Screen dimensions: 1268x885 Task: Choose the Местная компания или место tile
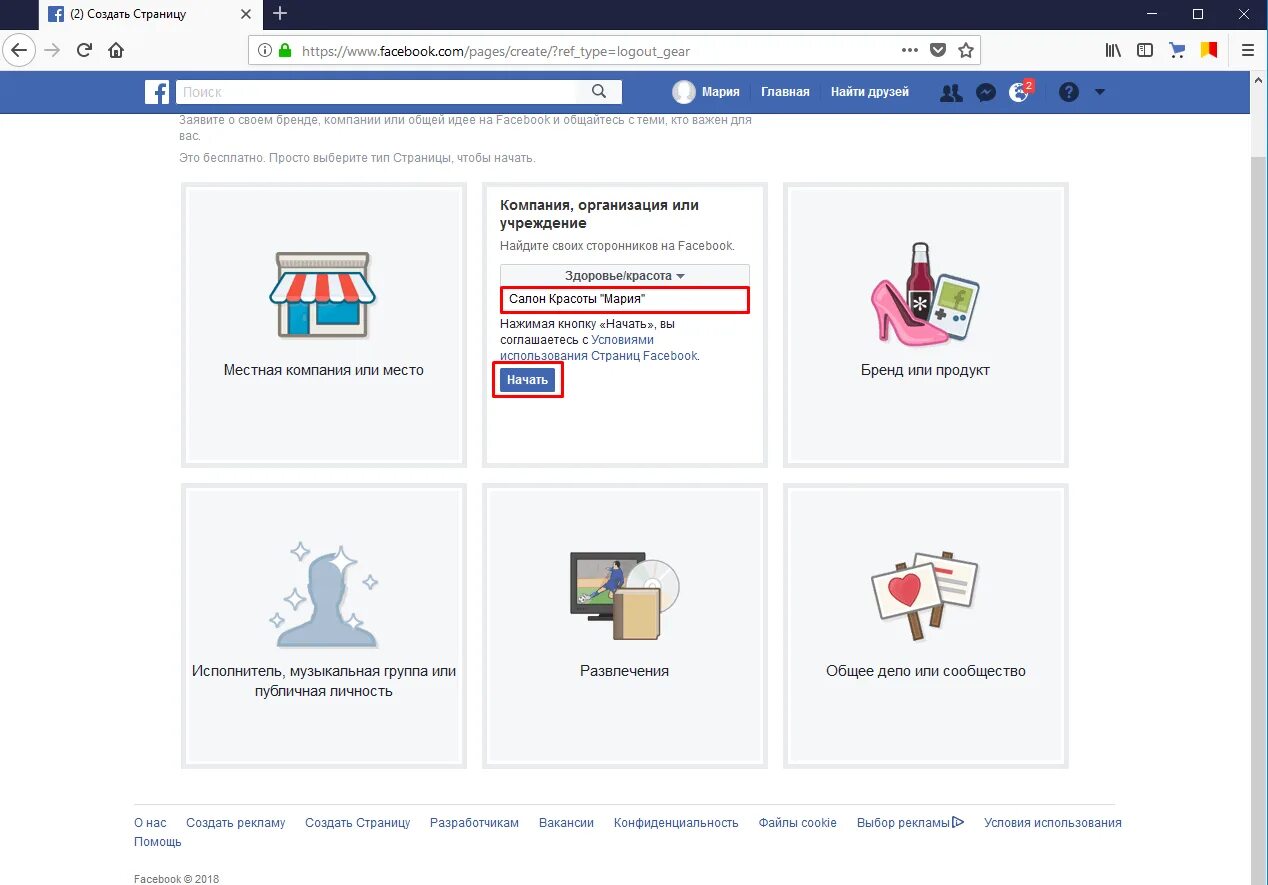[x=324, y=324]
